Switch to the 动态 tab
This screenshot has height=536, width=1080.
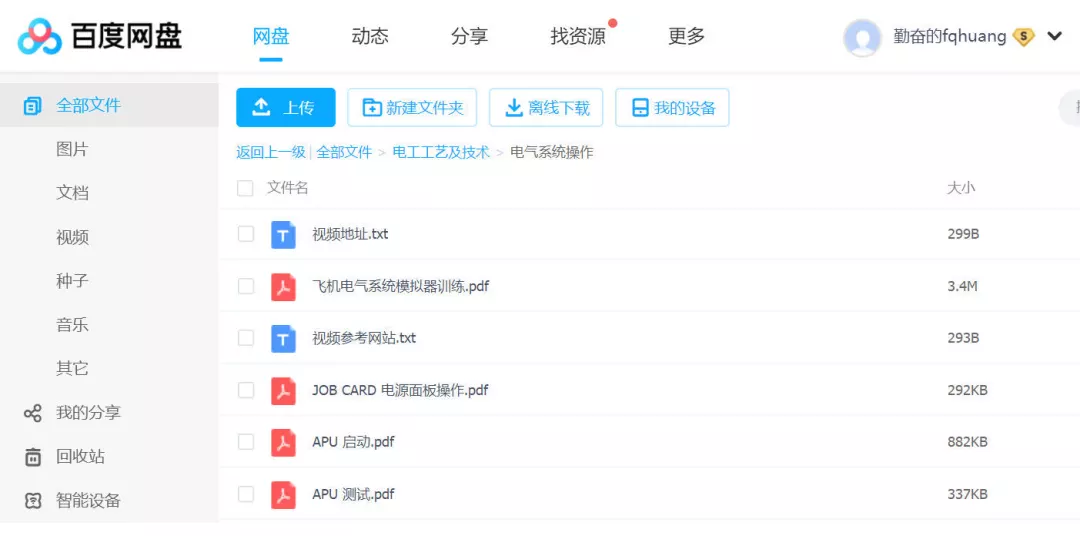coord(369,37)
